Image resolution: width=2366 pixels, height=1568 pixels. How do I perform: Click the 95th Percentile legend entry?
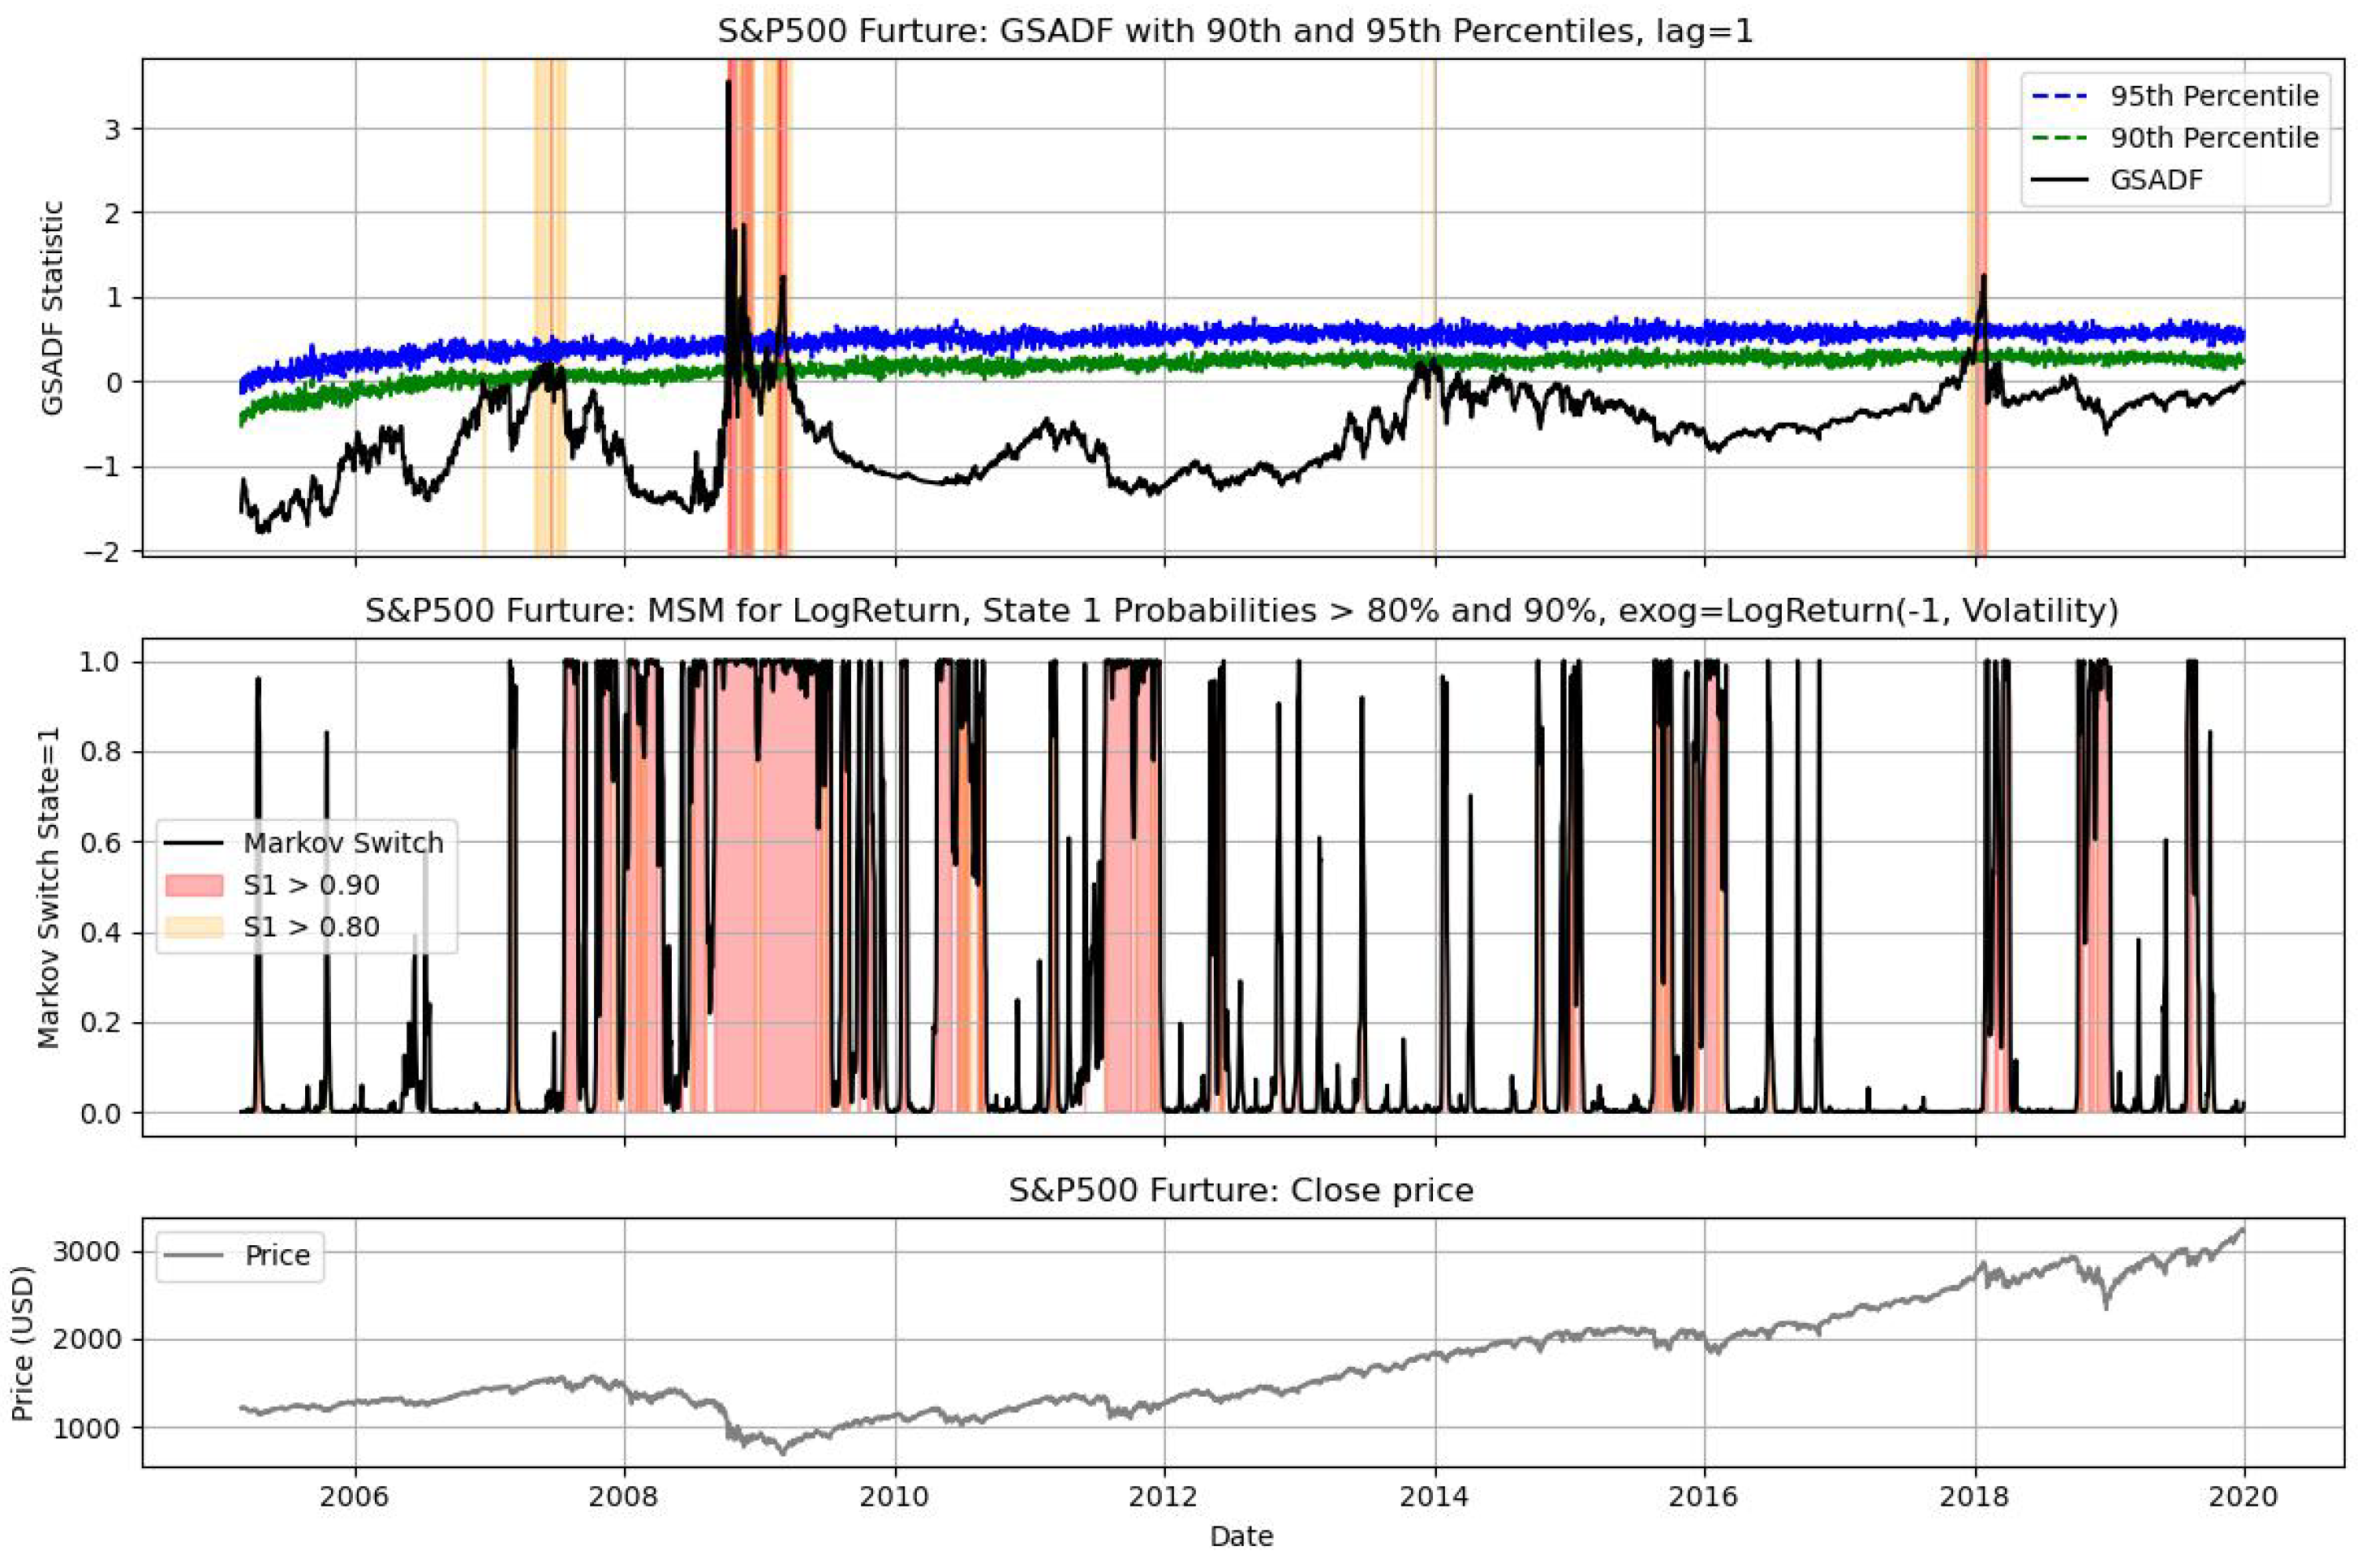(x=2214, y=96)
